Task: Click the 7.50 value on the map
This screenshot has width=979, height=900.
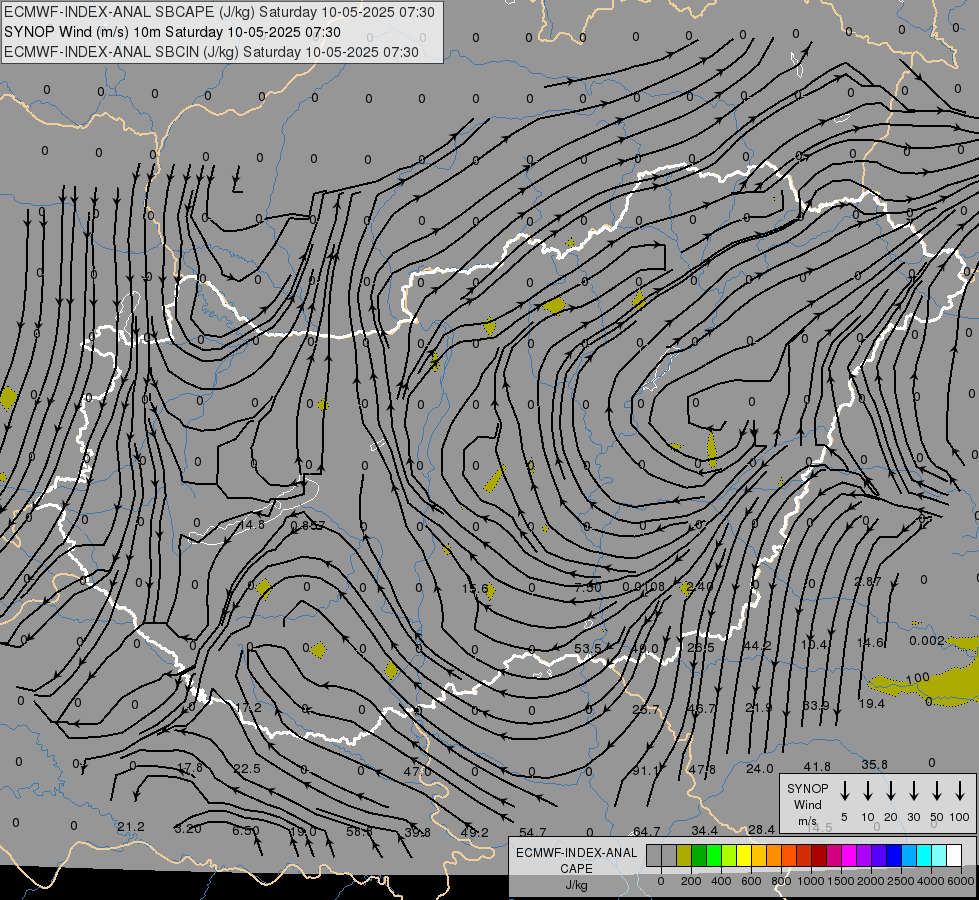Action: pyautogui.click(x=588, y=587)
